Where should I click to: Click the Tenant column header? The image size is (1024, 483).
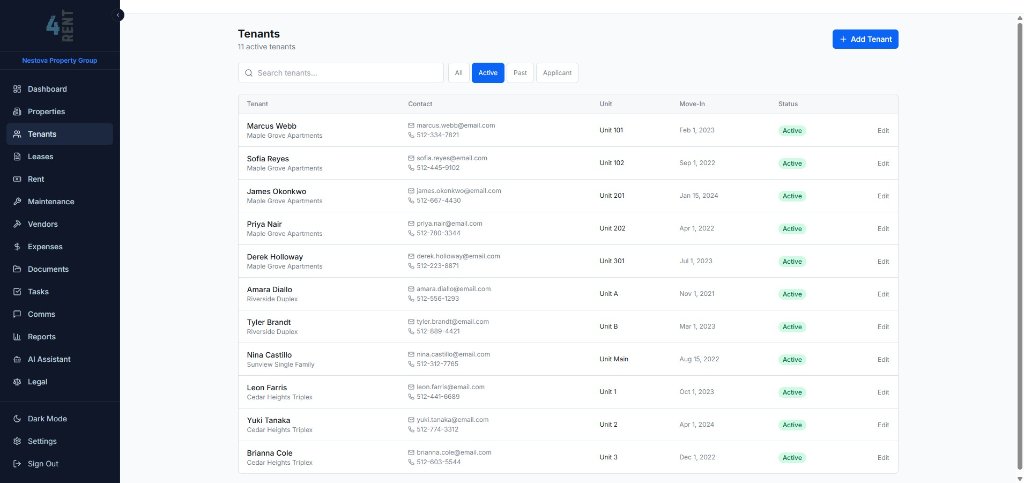pyautogui.click(x=257, y=104)
